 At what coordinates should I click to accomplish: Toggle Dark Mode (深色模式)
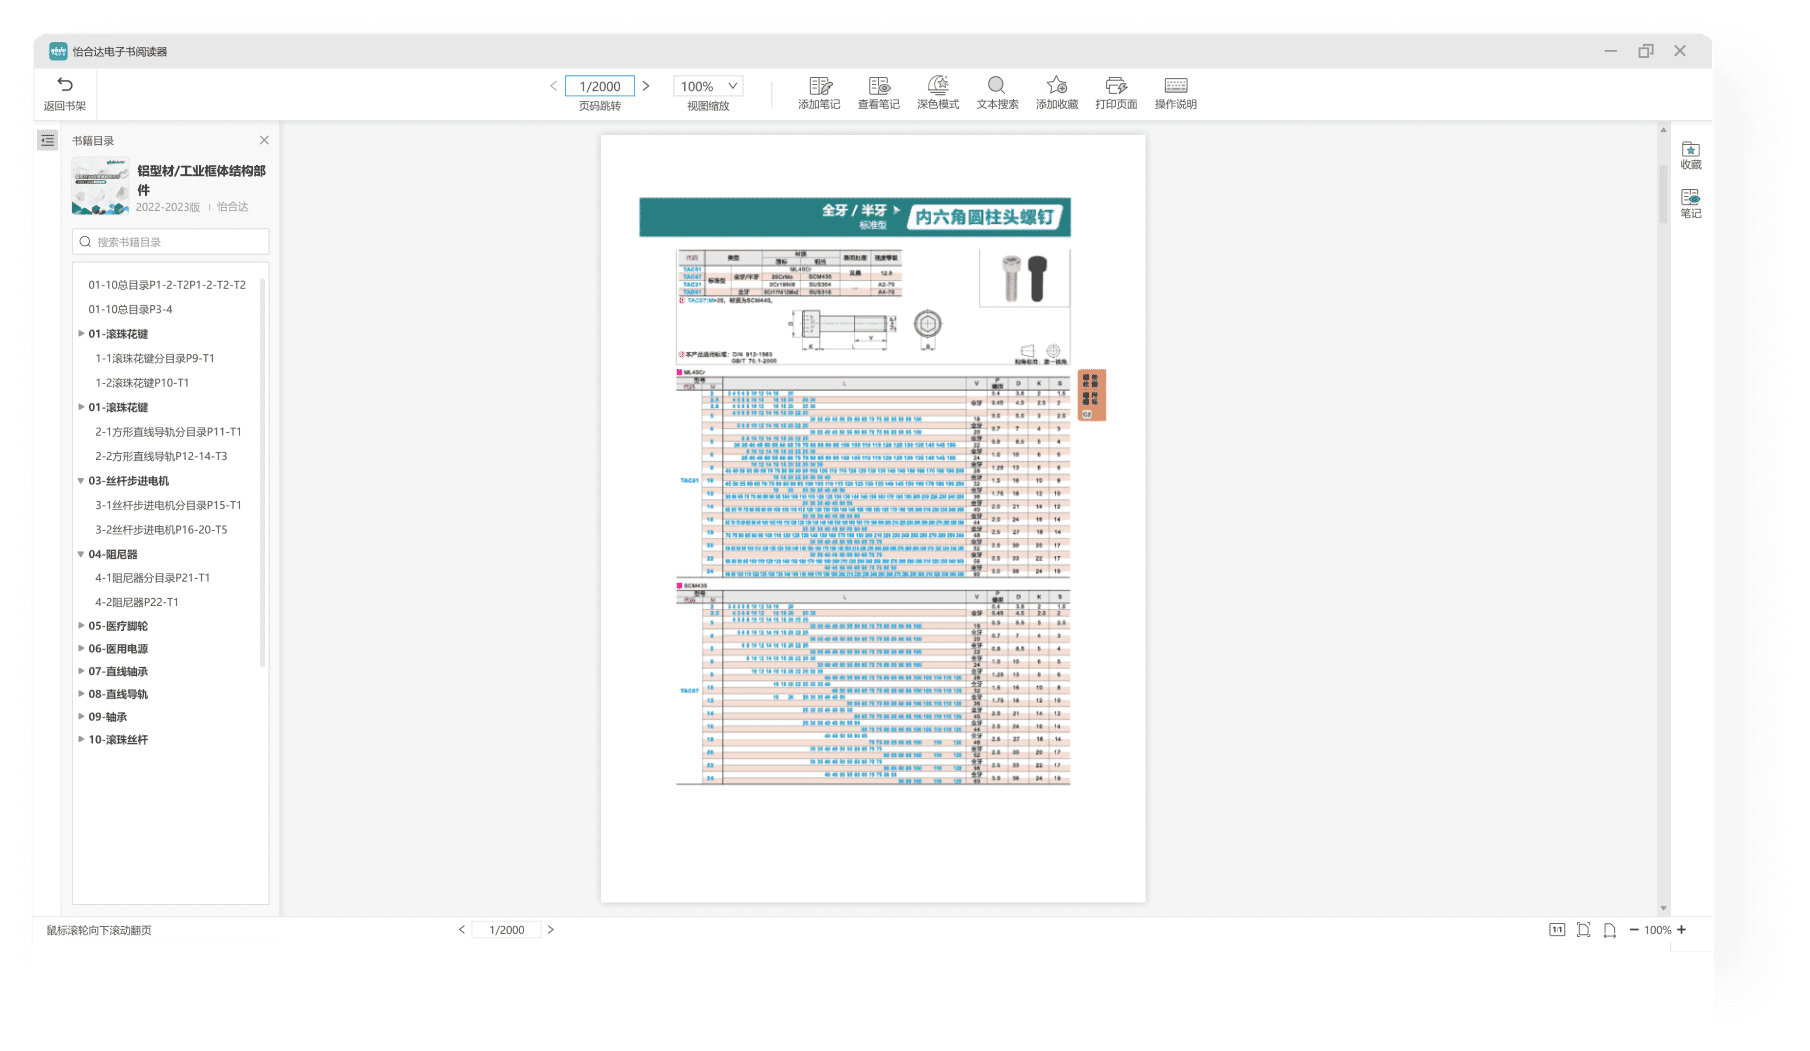937,87
